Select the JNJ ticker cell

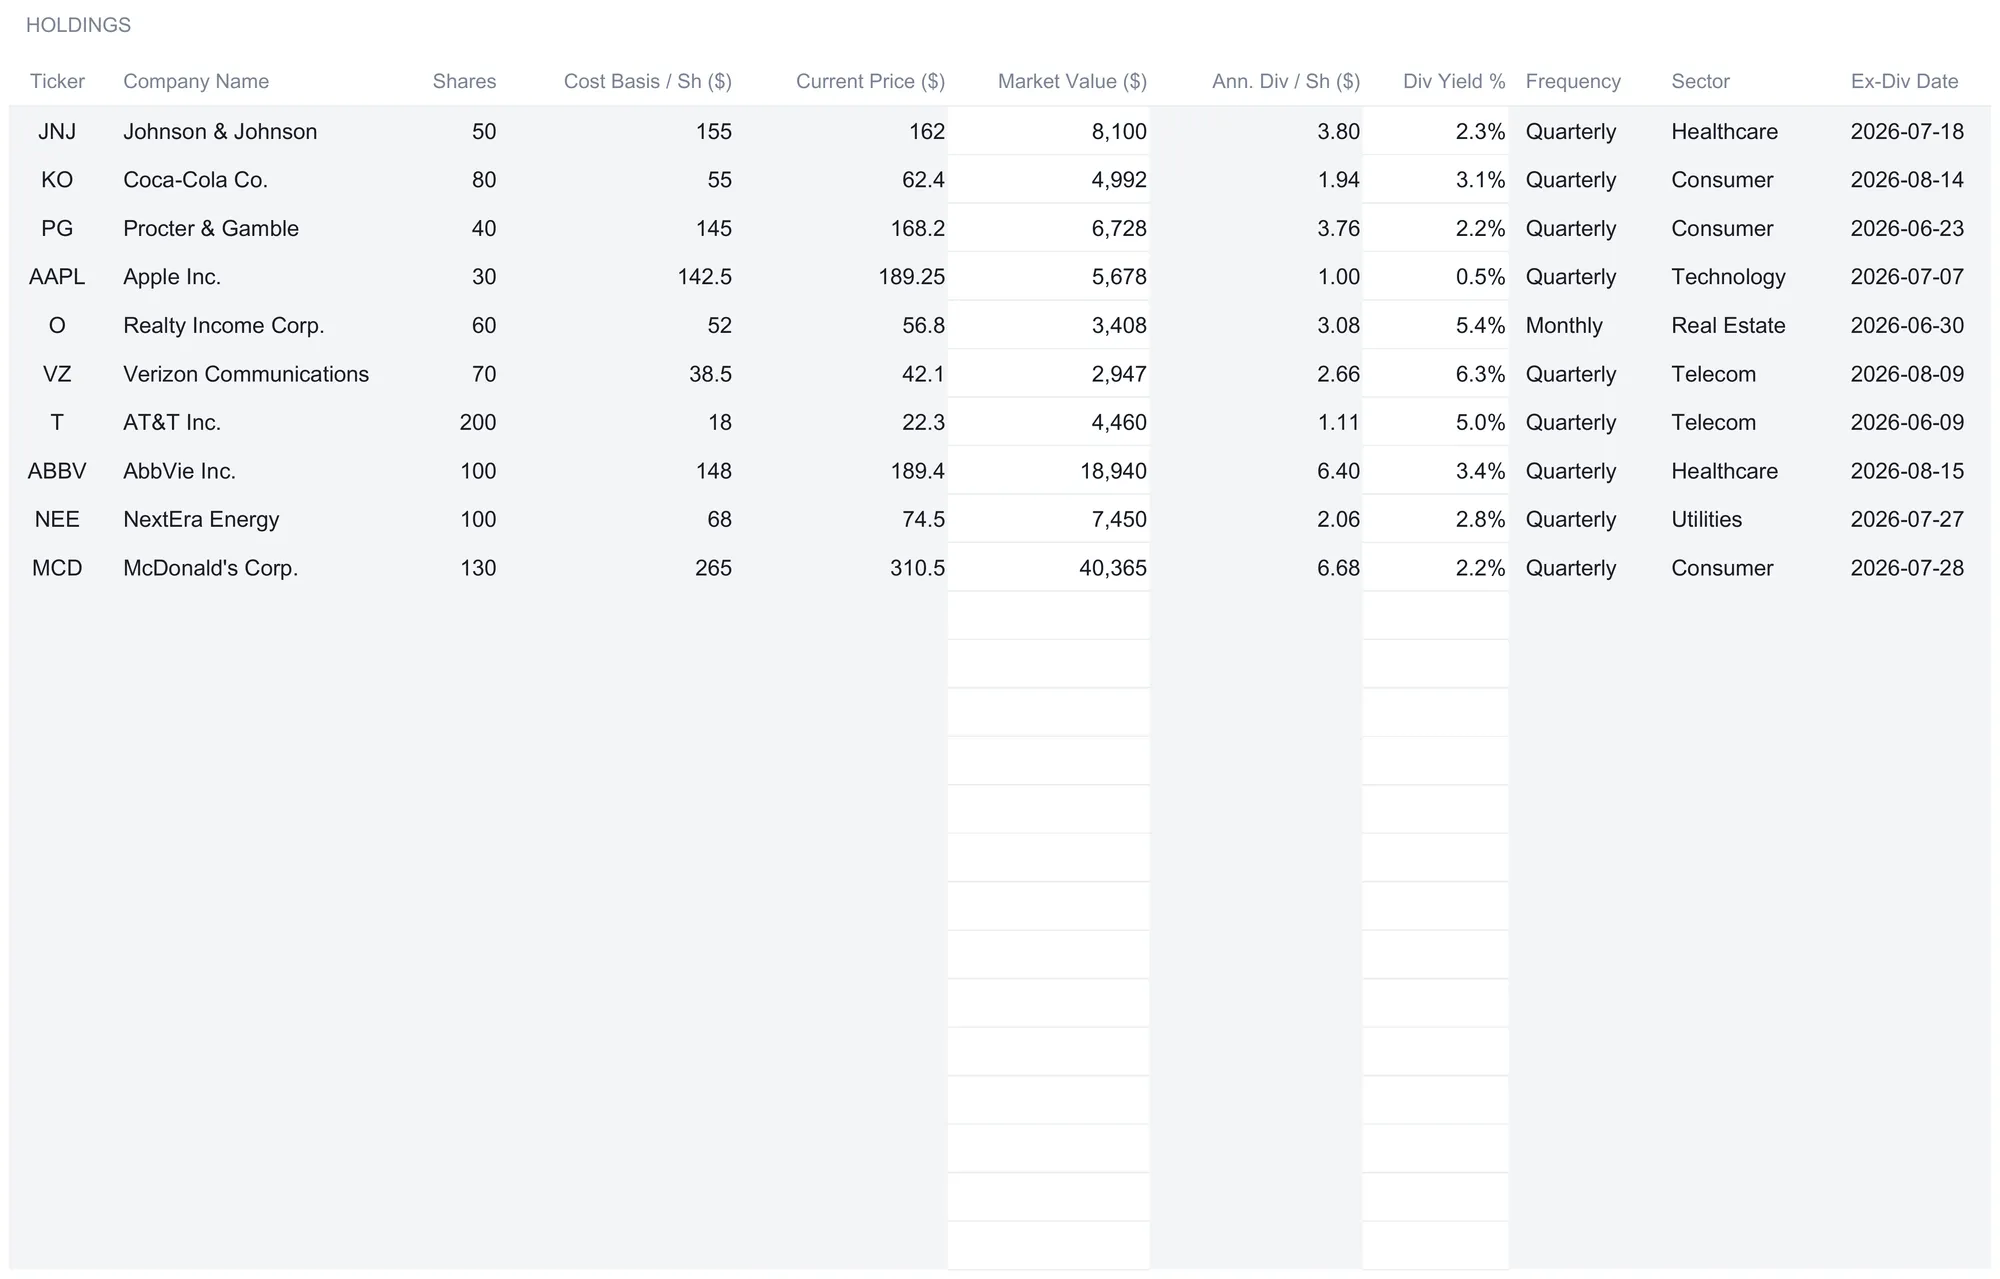(57, 131)
